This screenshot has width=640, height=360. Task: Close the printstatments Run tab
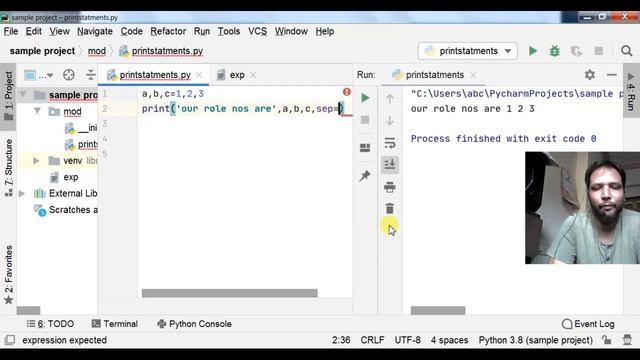pos(473,75)
